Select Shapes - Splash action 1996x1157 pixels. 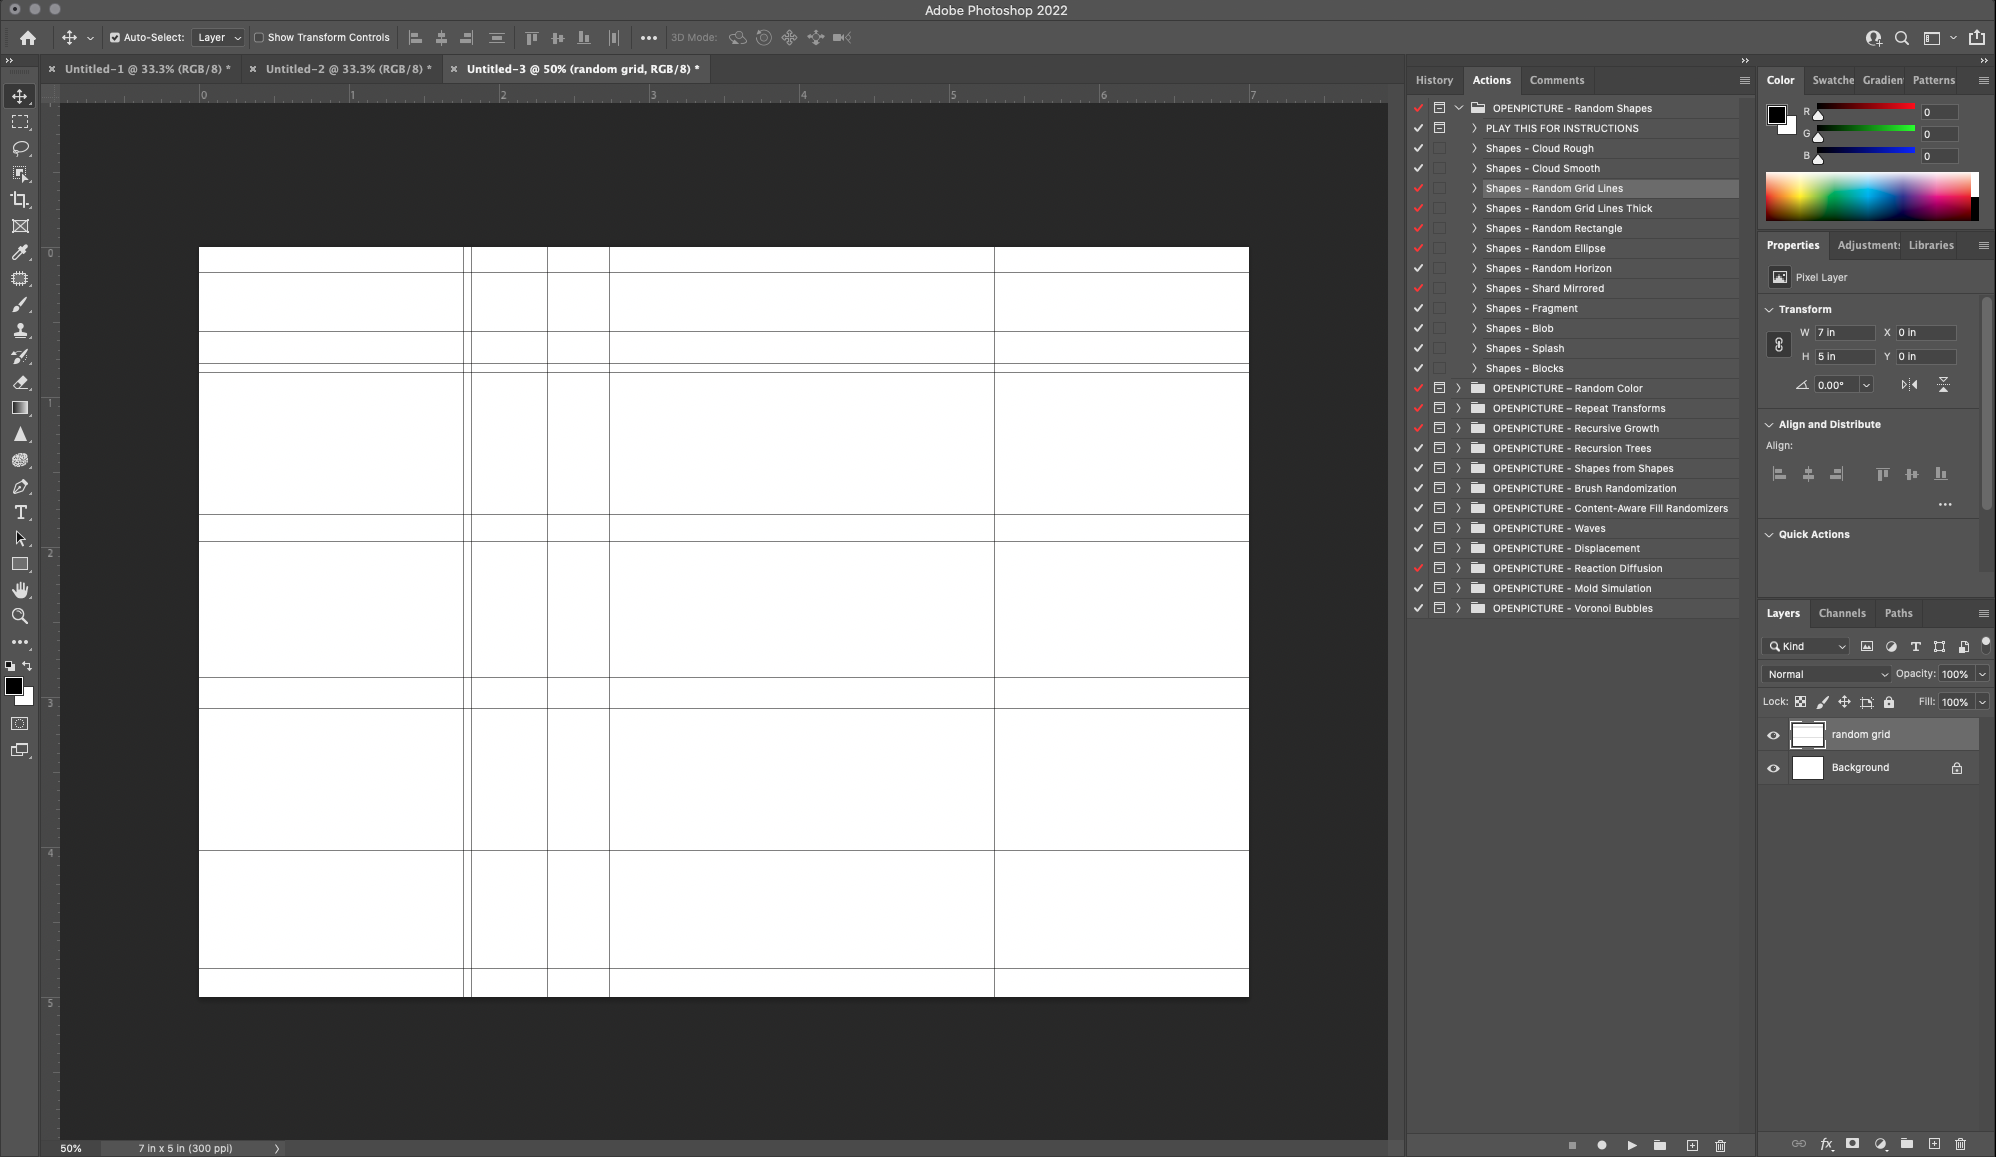pyautogui.click(x=1524, y=348)
